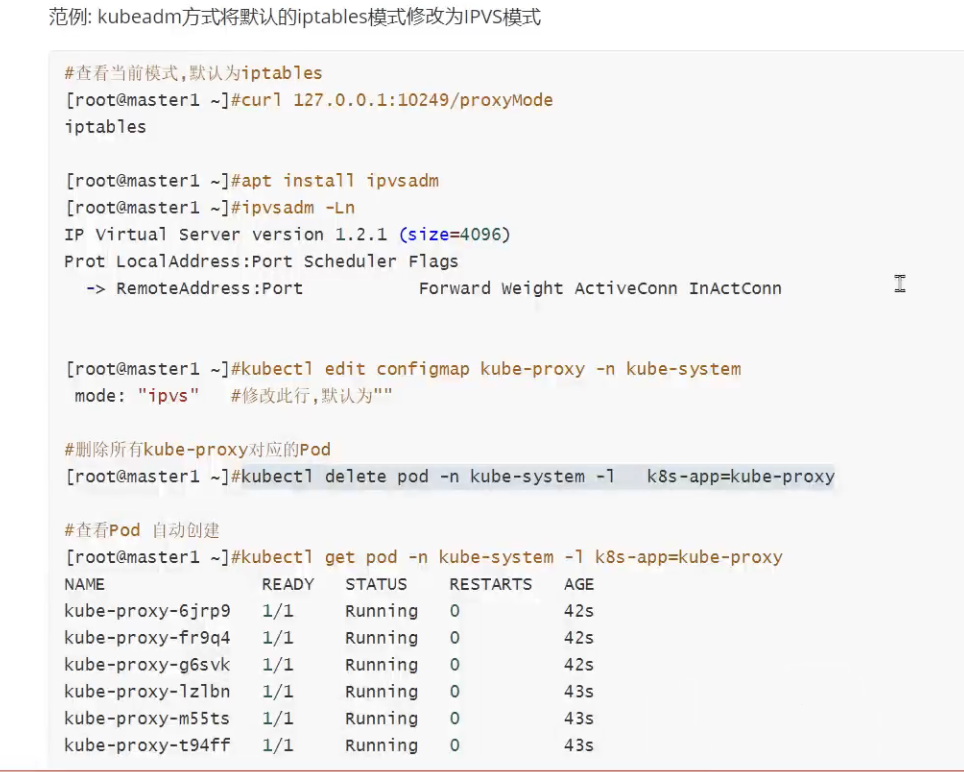This screenshot has width=964, height=772.
Task: Click the RESTARTS column header
Action: point(490,584)
